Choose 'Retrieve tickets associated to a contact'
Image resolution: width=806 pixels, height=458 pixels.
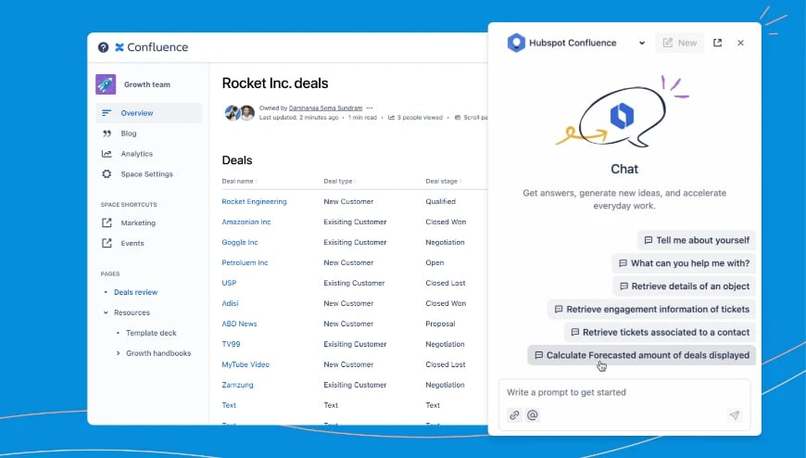tap(660, 333)
